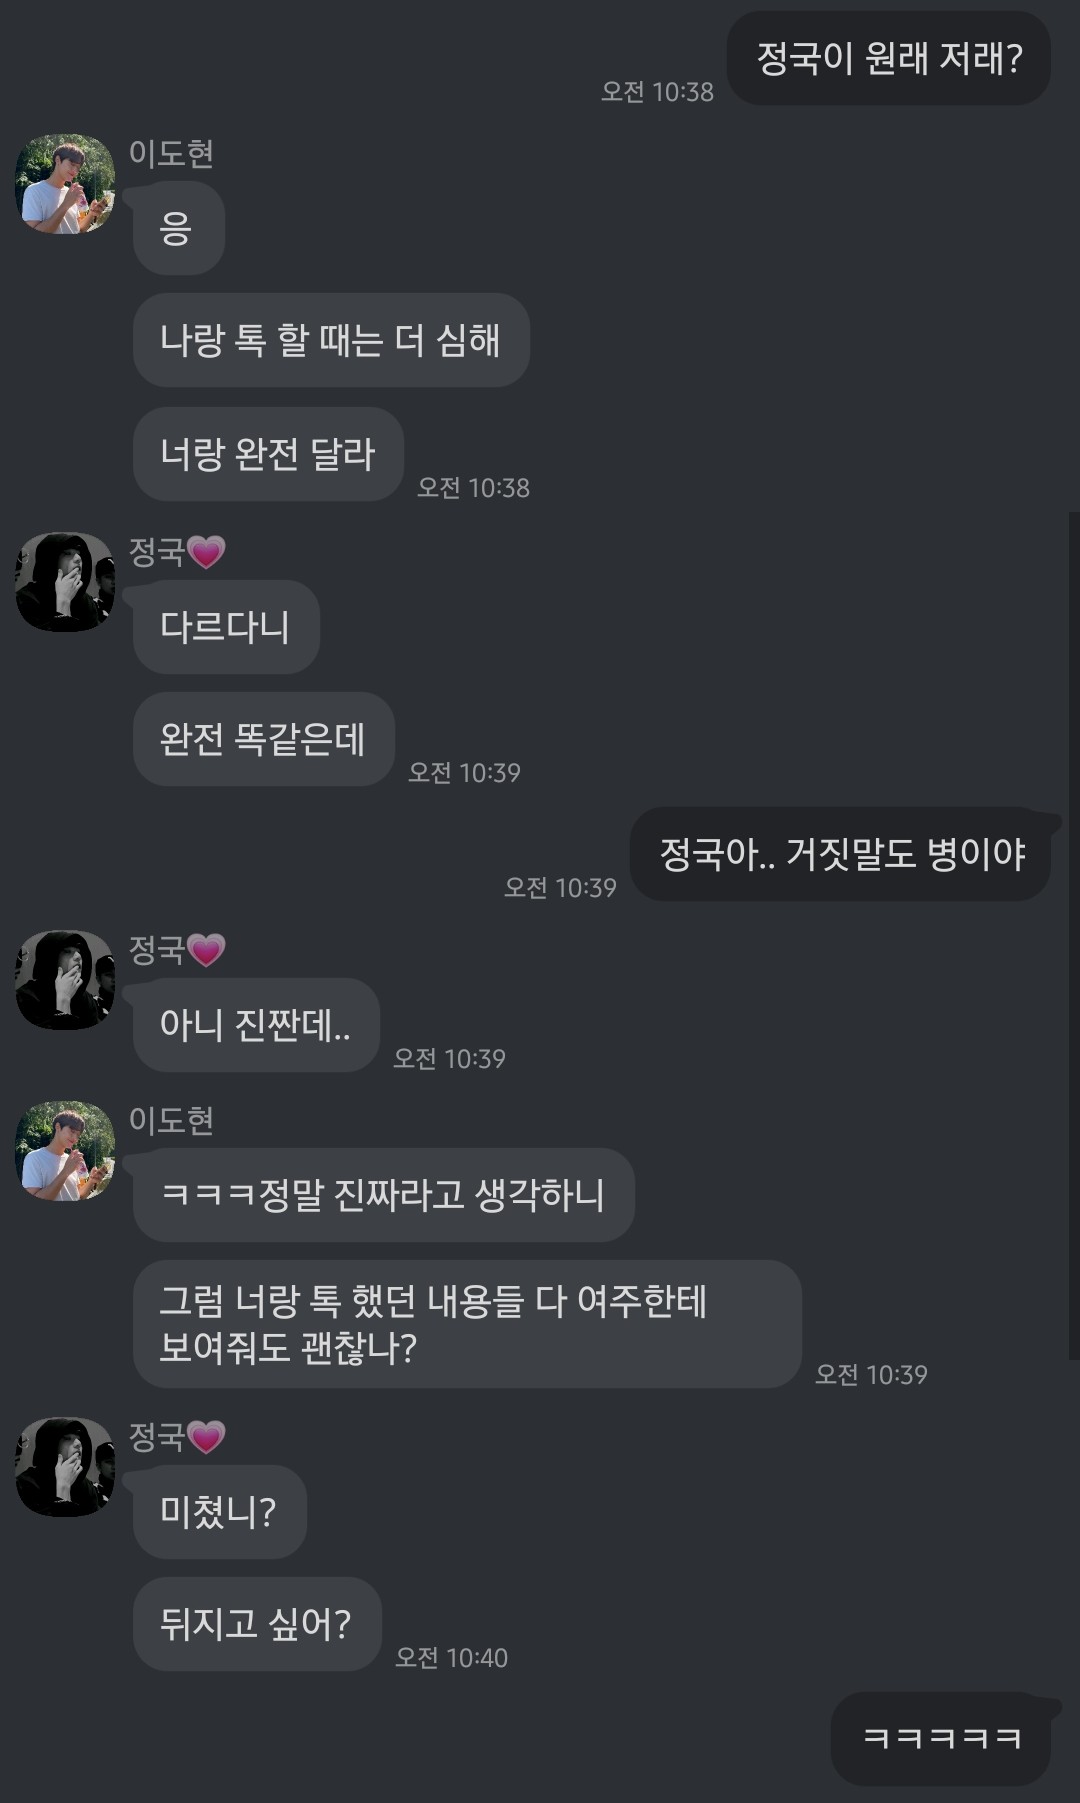Screen dimensions: 1080x1803
Task: Tap the '응' chat bubble
Action: point(178,228)
